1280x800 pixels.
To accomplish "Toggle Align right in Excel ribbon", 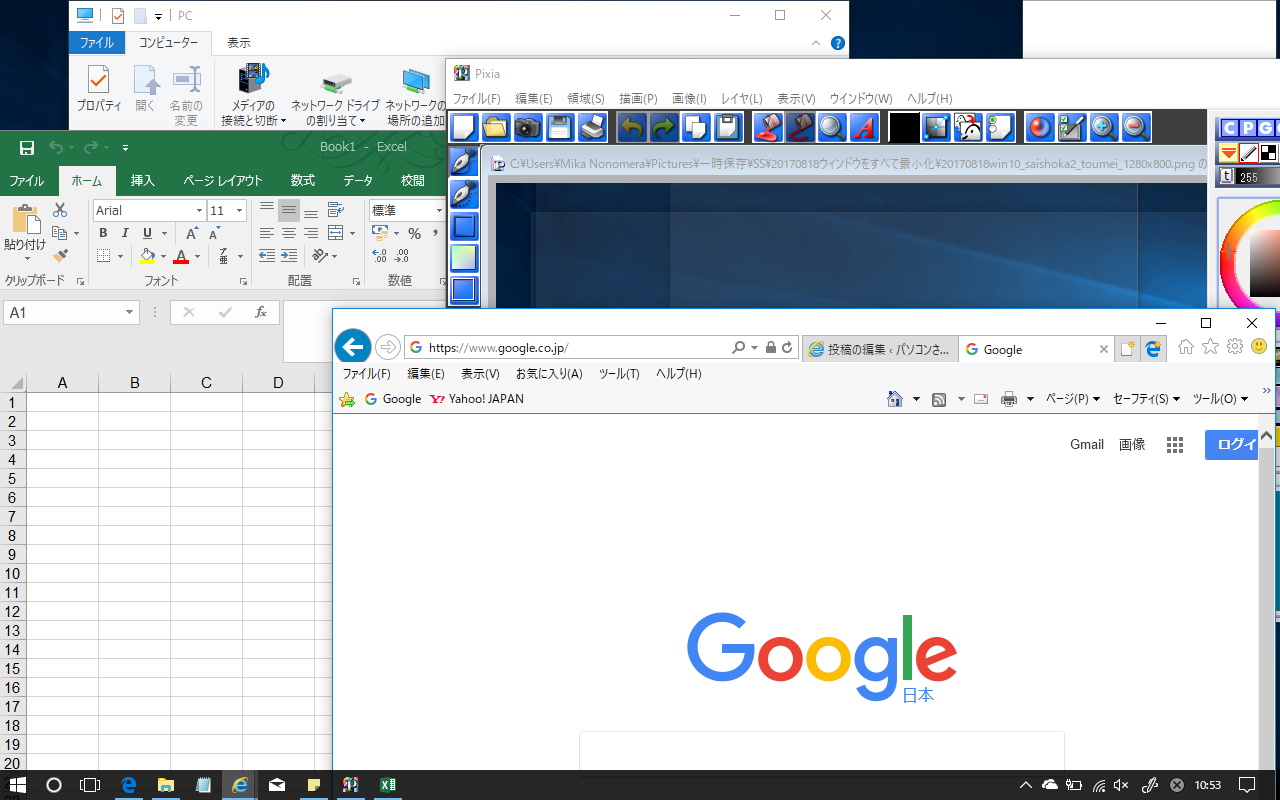I will click(x=311, y=233).
